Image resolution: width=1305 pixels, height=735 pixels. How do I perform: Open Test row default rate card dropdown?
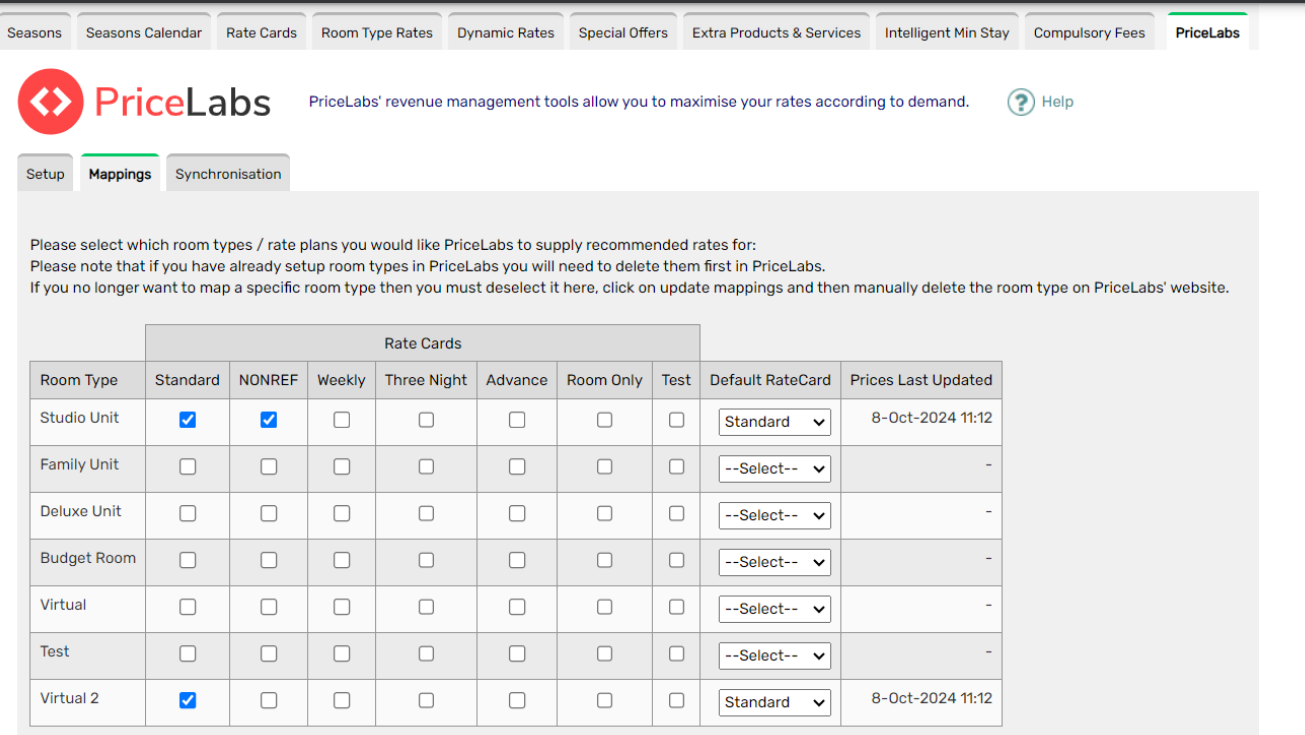(x=774, y=656)
